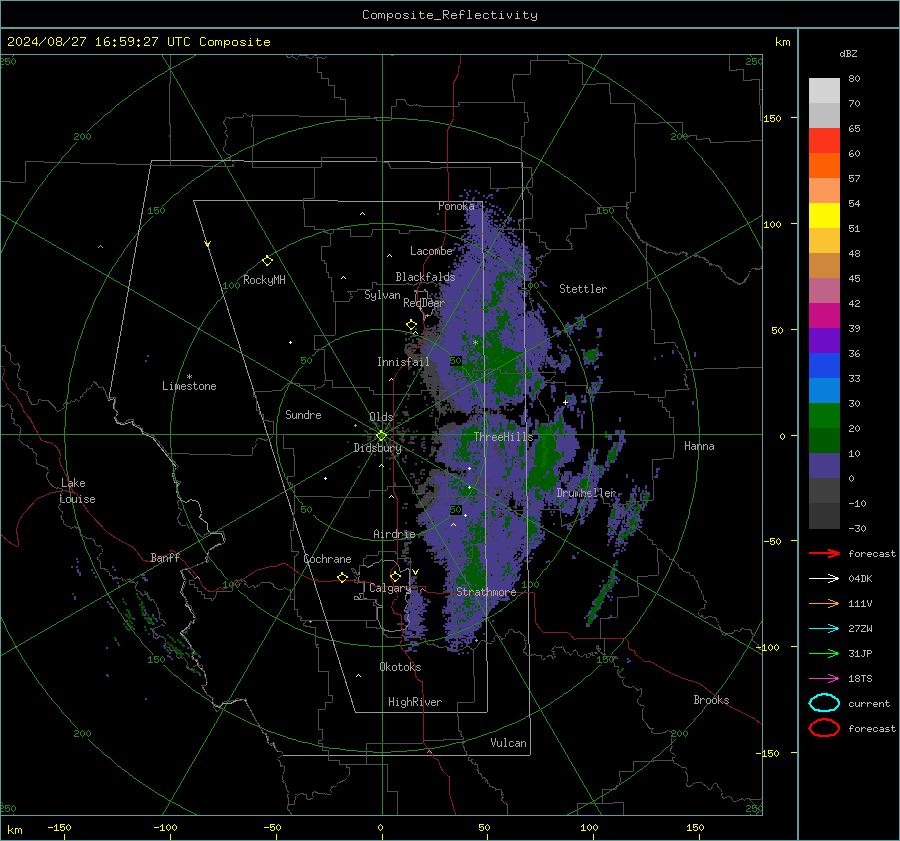Click the Blackfalds town label
This screenshot has width=900, height=841.
click(425, 277)
